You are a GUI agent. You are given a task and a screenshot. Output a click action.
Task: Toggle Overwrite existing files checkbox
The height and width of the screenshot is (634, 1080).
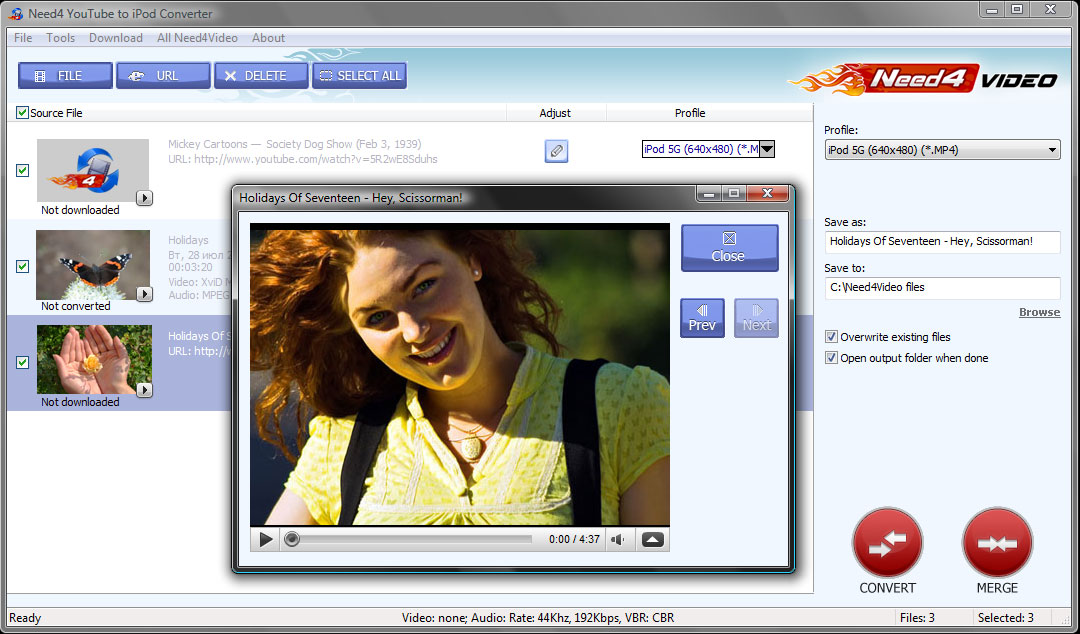point(831,337)
